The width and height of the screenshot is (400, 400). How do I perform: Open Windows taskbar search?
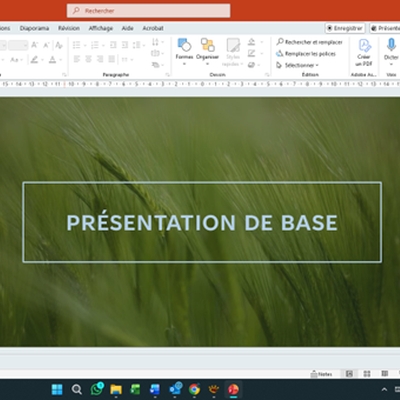[x=77, y=389]
